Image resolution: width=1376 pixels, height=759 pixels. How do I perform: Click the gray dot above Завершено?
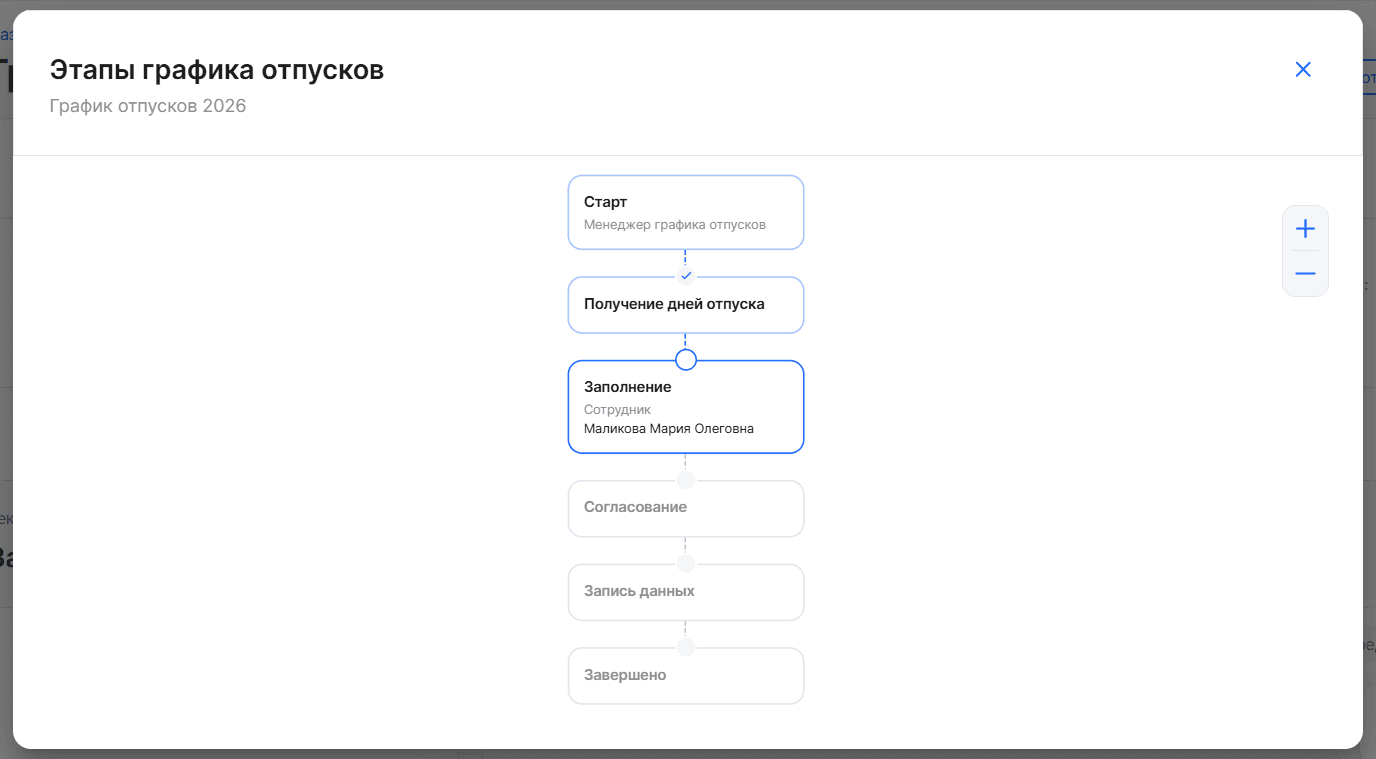686,648
